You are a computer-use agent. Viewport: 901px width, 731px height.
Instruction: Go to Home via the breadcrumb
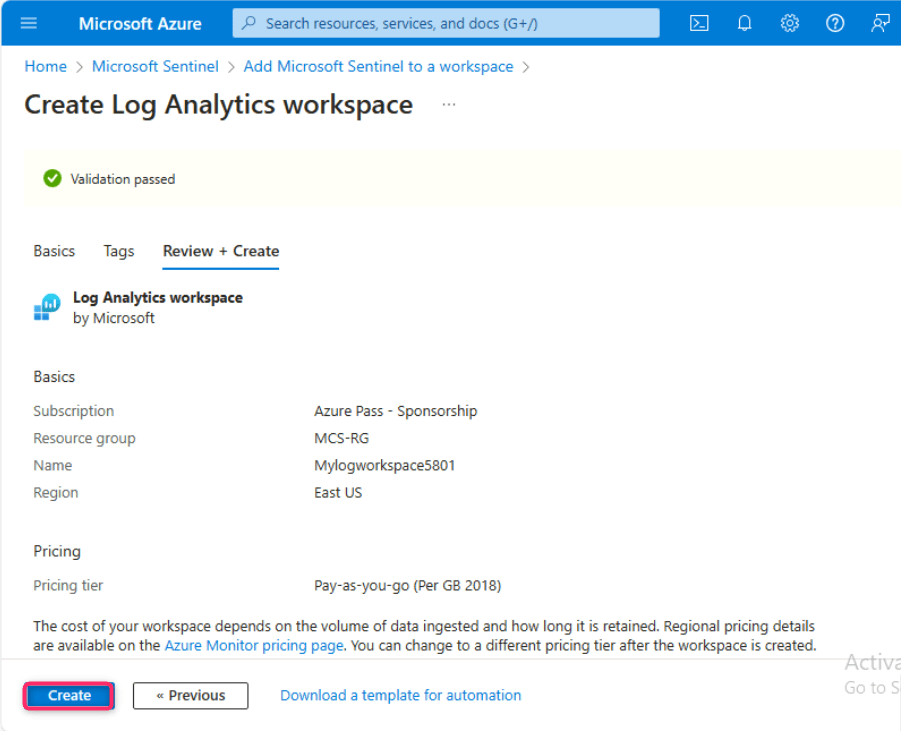(45, 67)
